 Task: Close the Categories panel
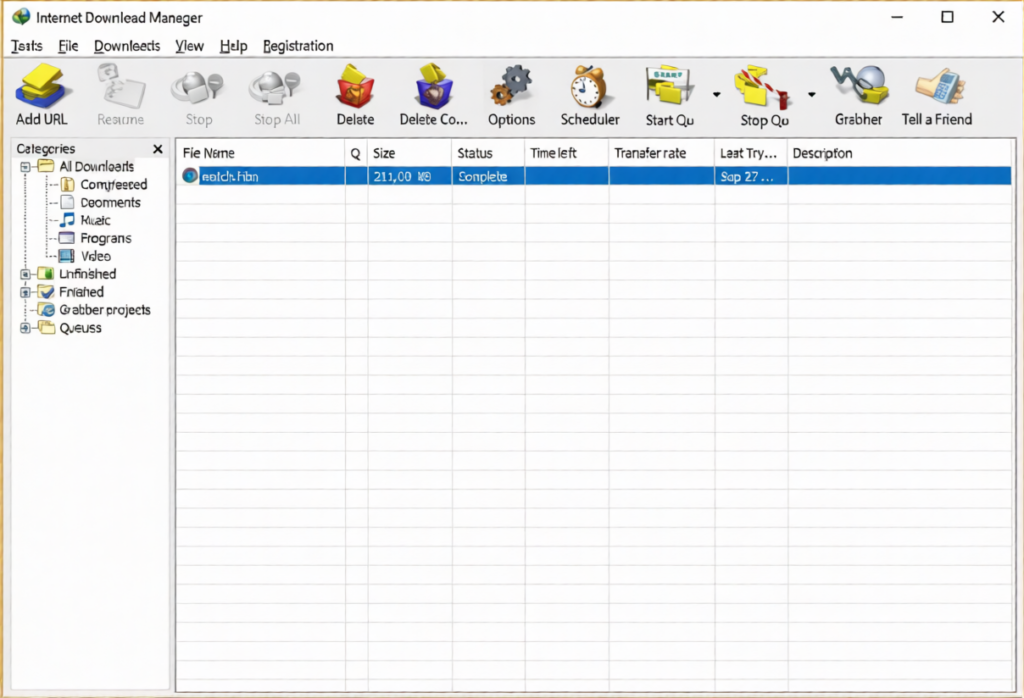tap(157, 148)
